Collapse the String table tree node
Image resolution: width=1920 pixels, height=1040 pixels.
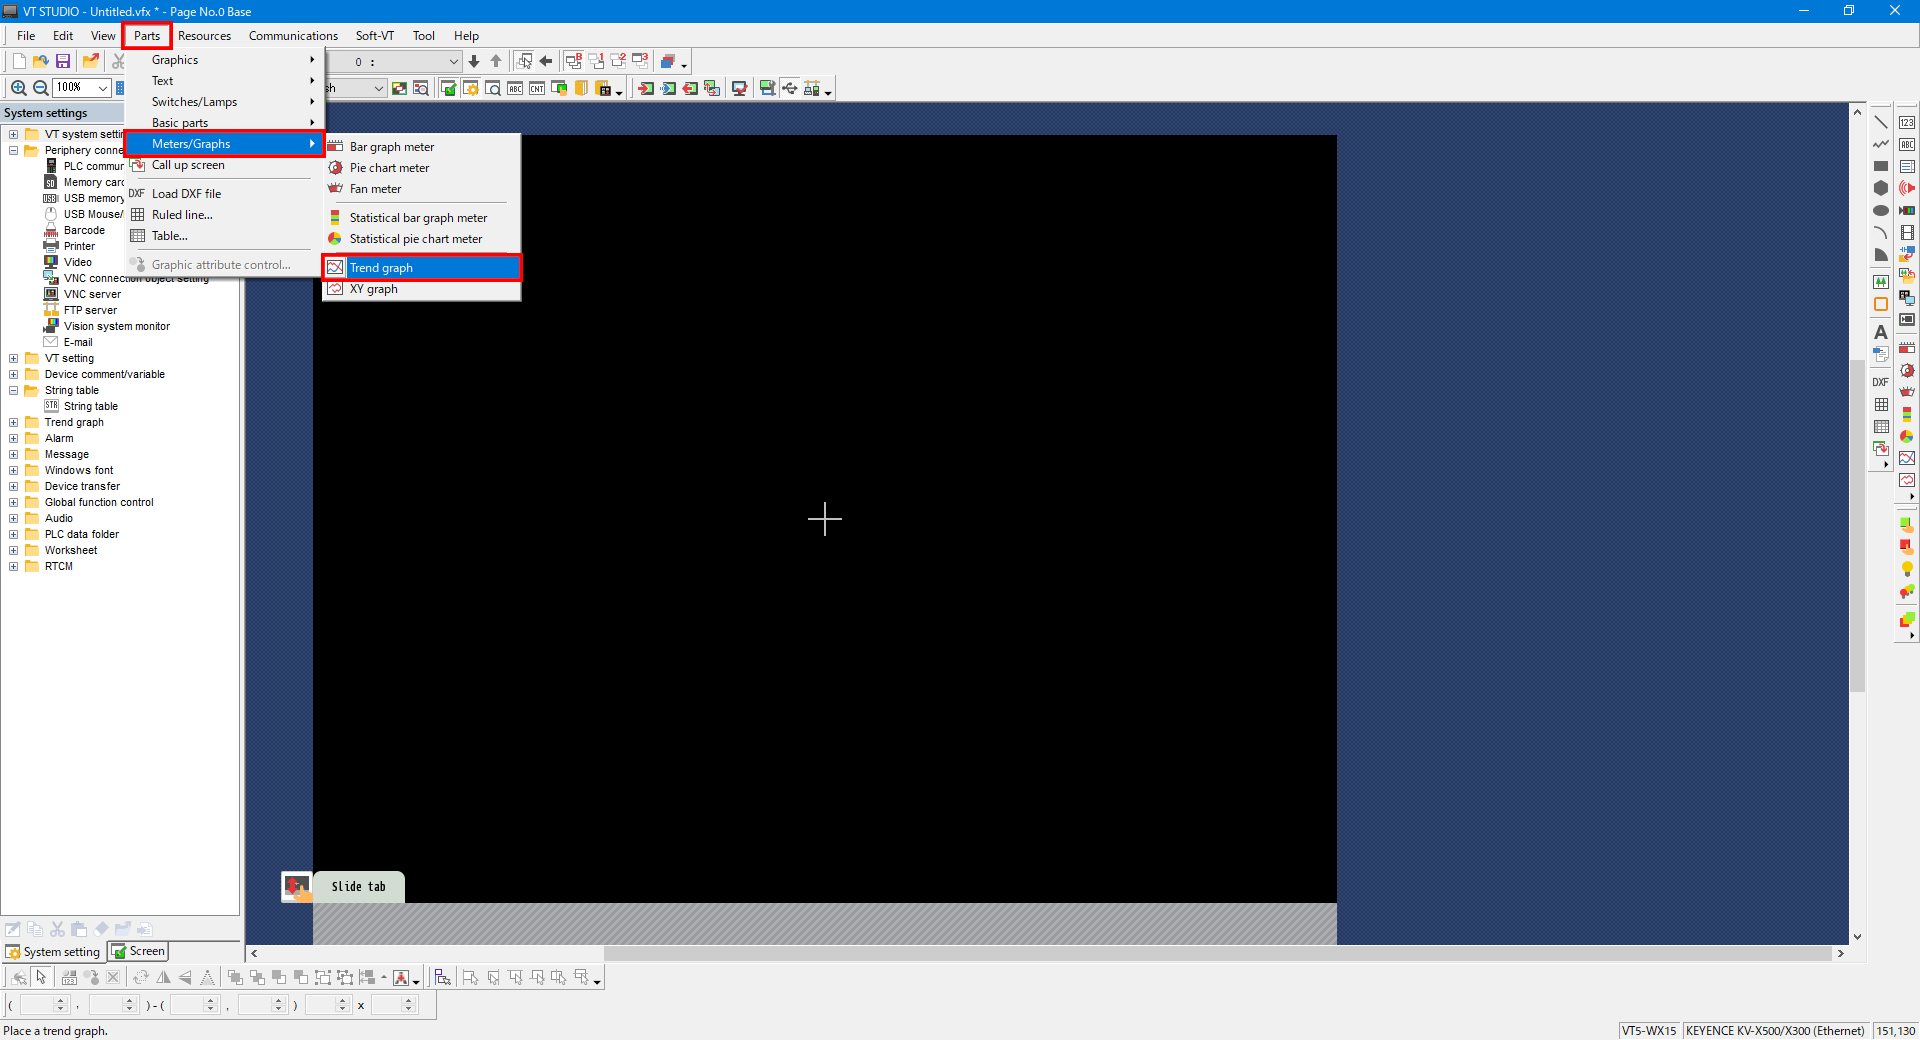click(14, 390)
